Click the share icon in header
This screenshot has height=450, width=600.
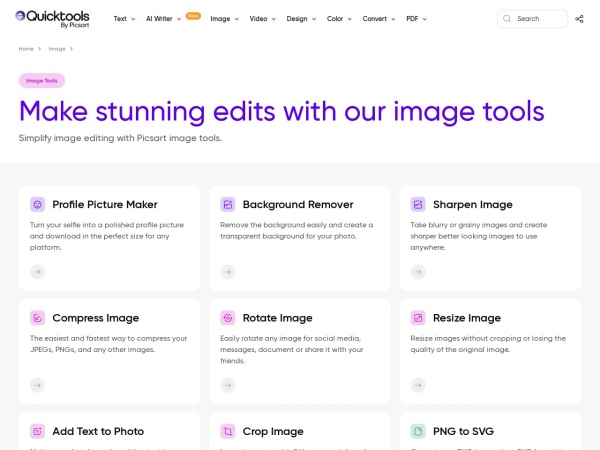[x=579, y=18]
